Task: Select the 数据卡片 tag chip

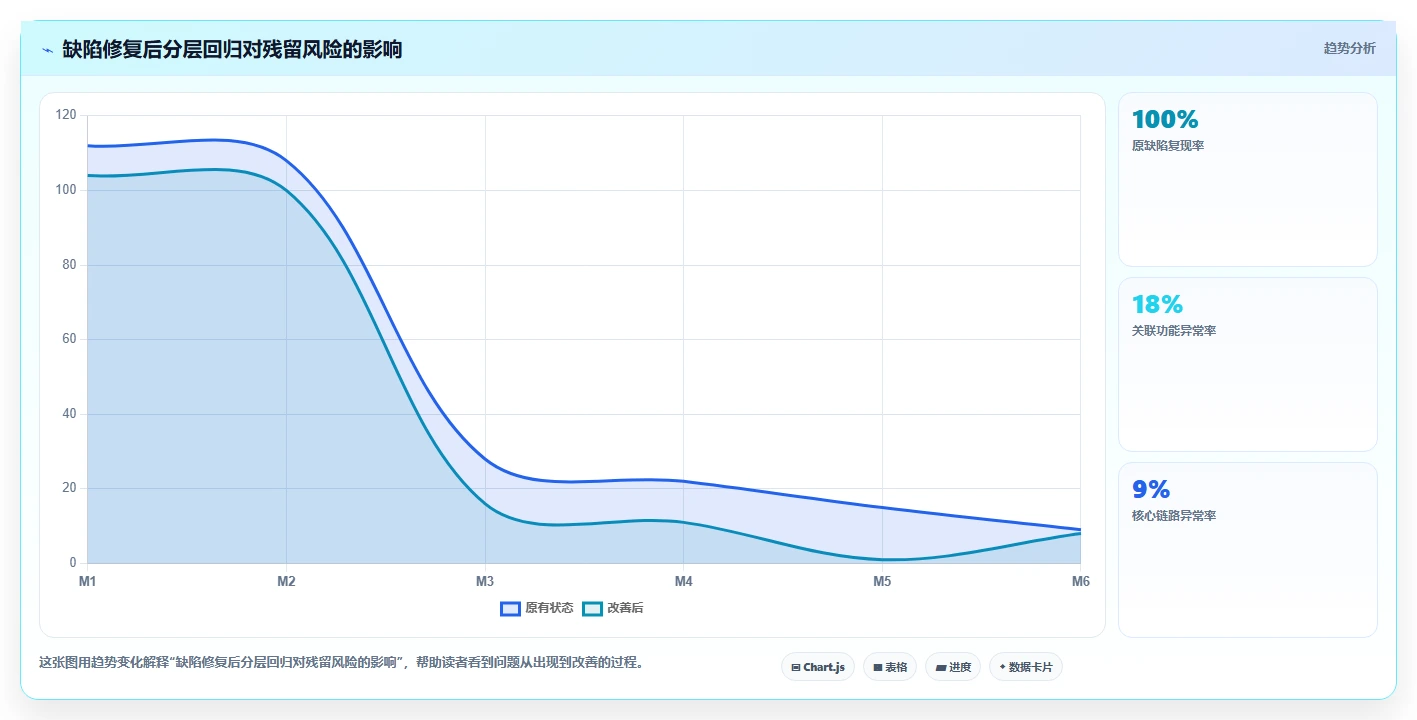Action: [1026, 667]
